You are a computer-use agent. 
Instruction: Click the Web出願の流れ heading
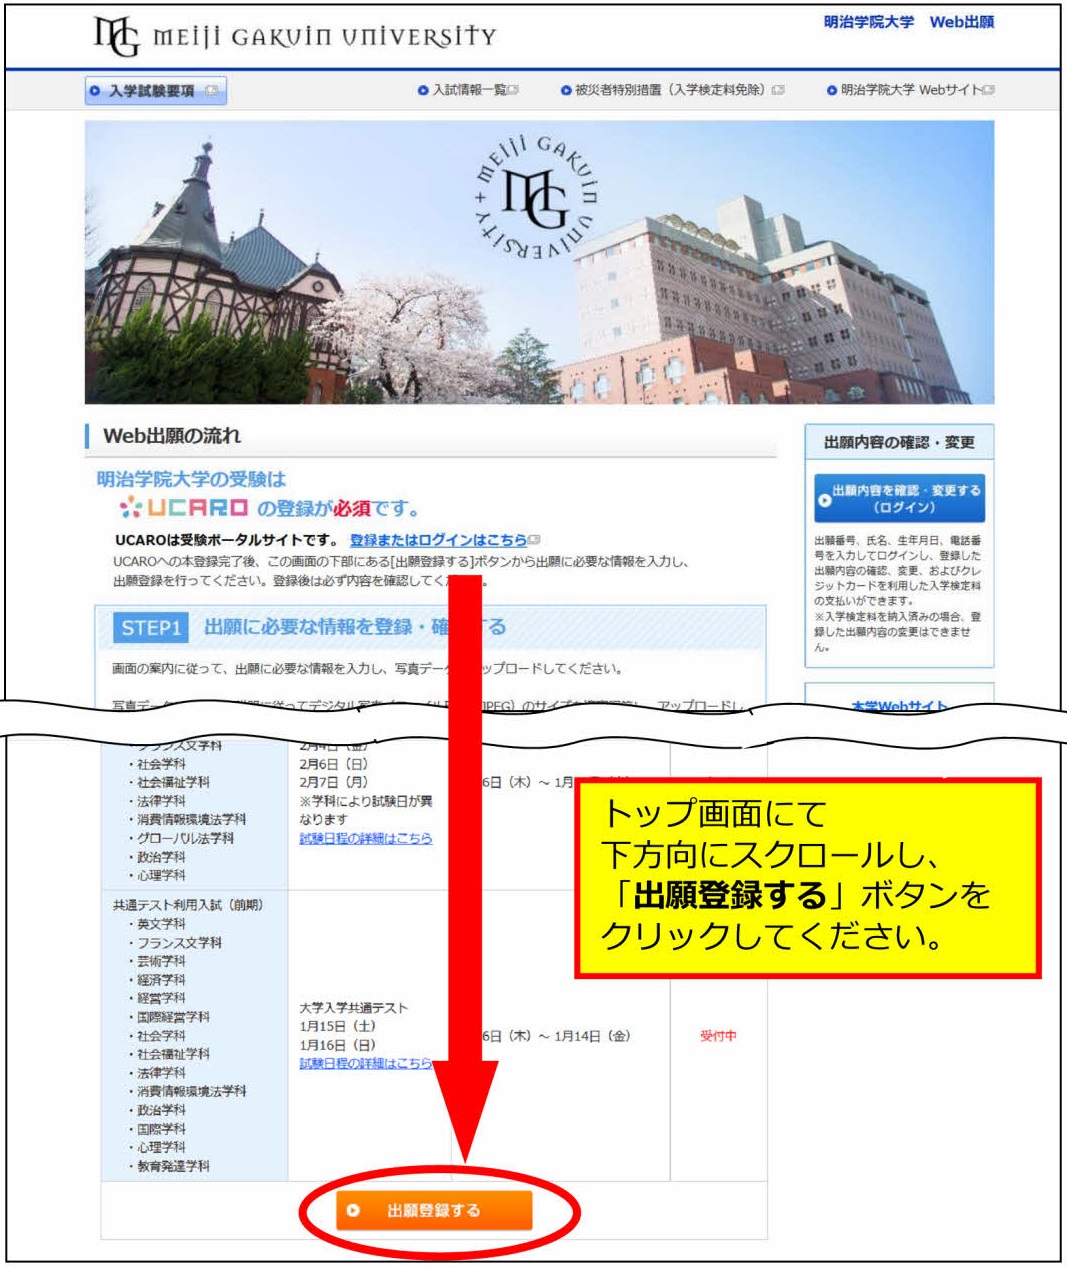click(172, 436)
